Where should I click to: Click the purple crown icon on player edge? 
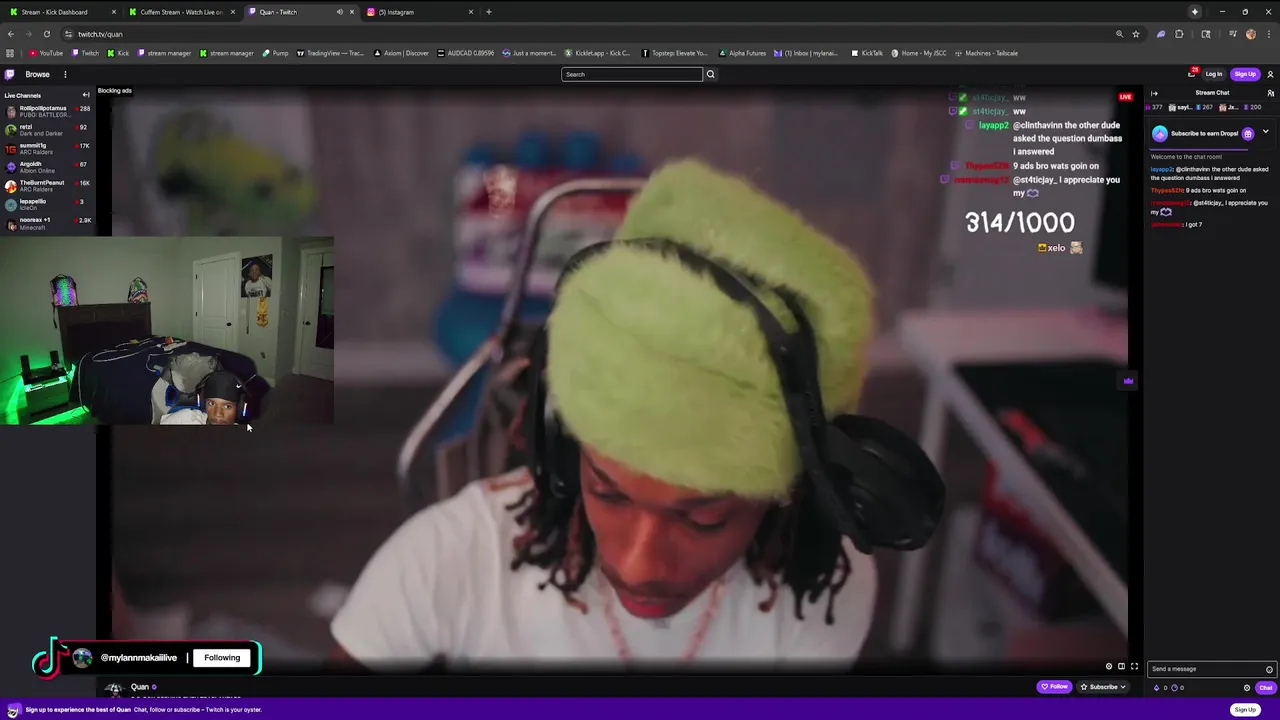(x=1128, y=380)
